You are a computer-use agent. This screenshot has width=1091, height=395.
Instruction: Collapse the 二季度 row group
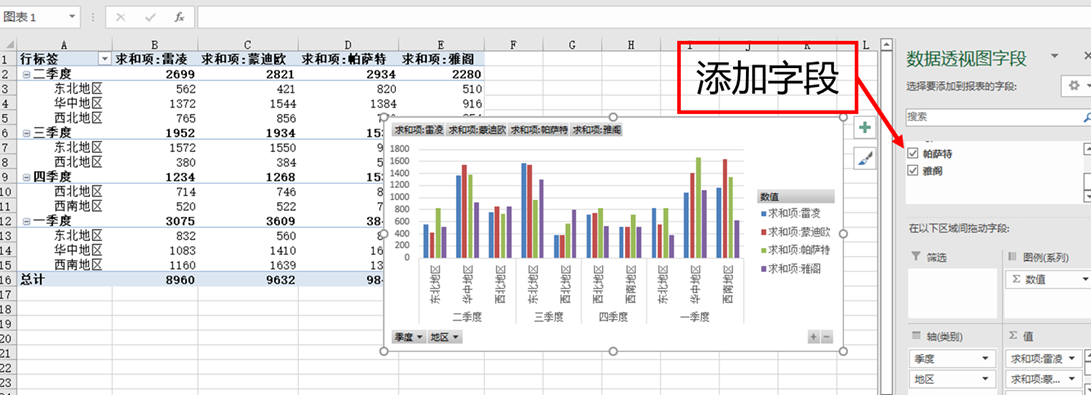point(26,74)
